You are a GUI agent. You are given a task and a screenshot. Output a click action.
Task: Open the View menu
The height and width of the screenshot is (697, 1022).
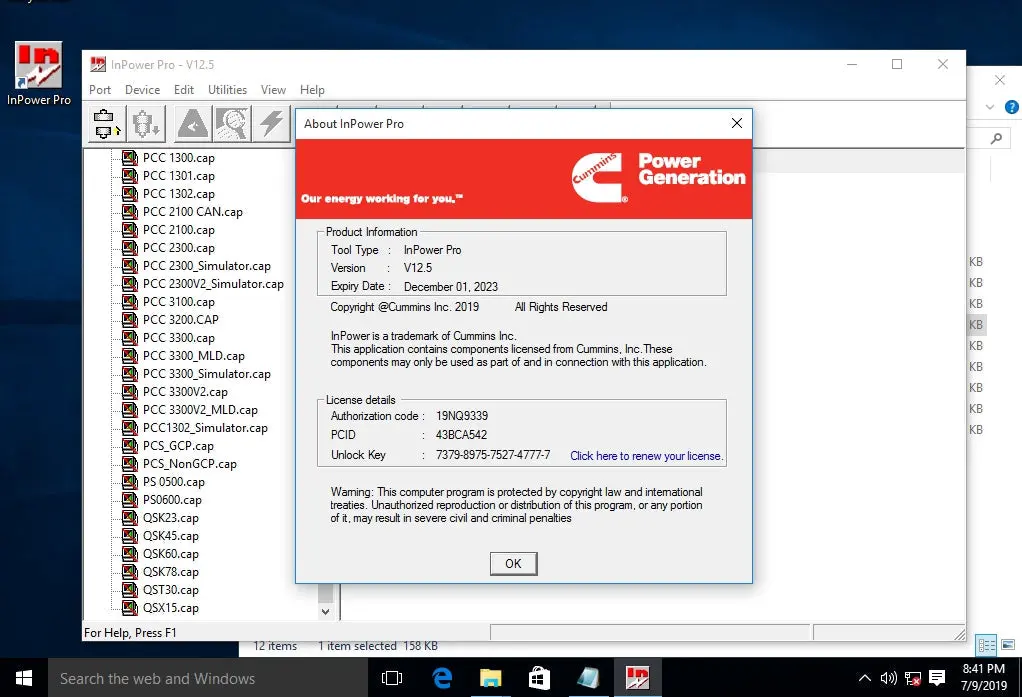[273, 90]
